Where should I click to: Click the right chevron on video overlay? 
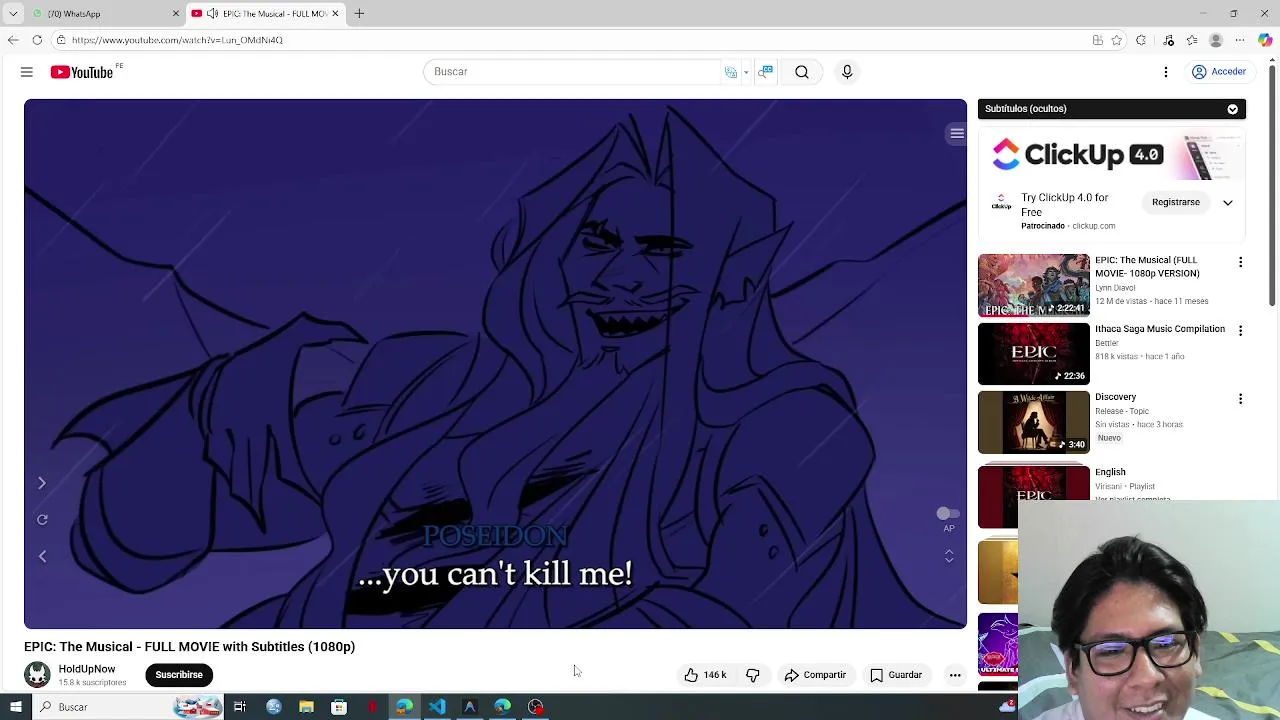(x=42, y=483)
